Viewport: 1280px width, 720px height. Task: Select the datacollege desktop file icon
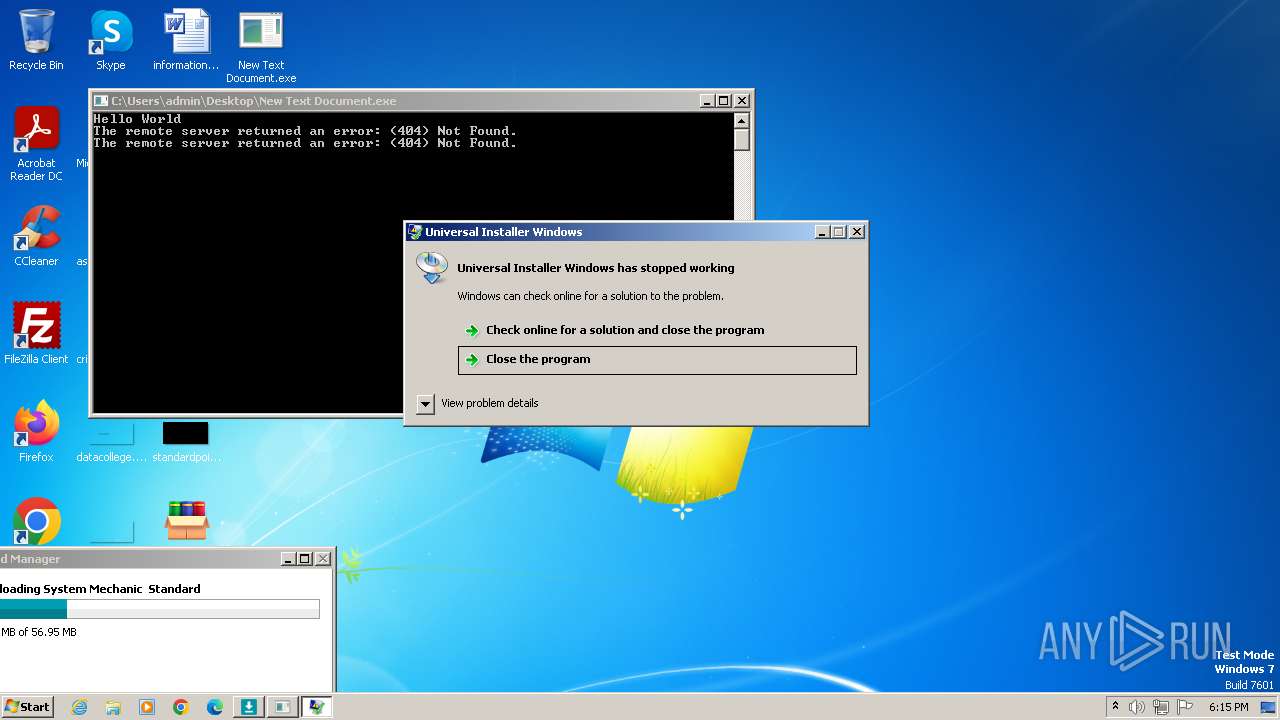(111, 443)
